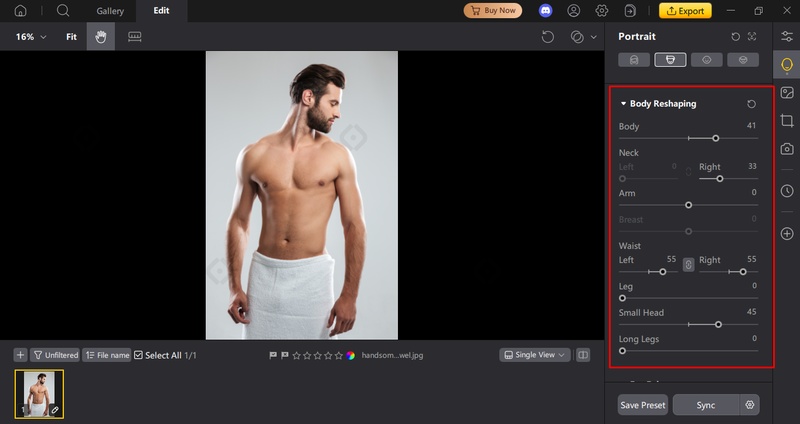Open the Discord community icon
Screen dimensions: 800x424
pyautogui.click(x=545, y=11)
